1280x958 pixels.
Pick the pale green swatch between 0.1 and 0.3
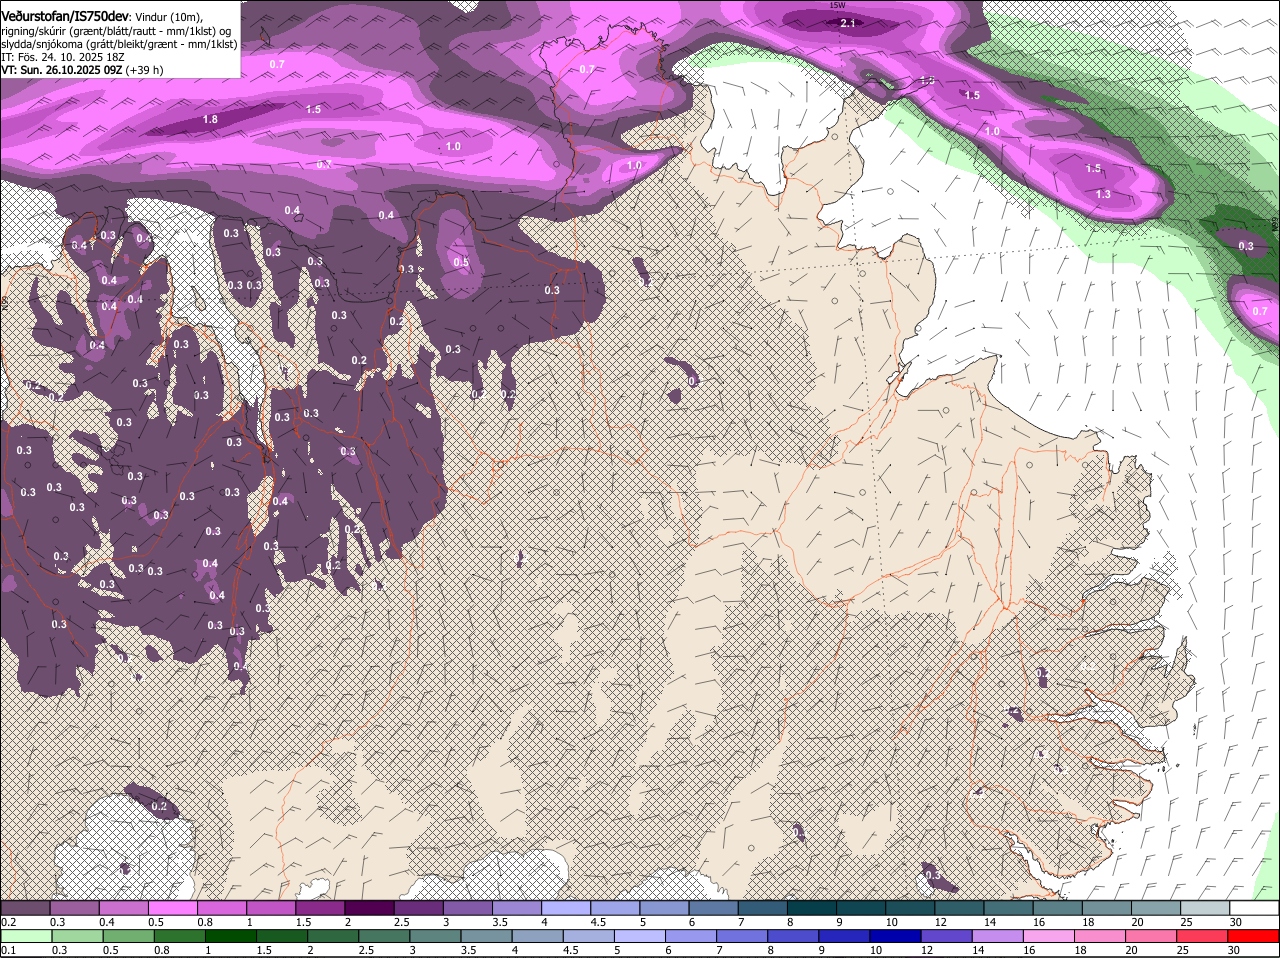tap(28, 936)
